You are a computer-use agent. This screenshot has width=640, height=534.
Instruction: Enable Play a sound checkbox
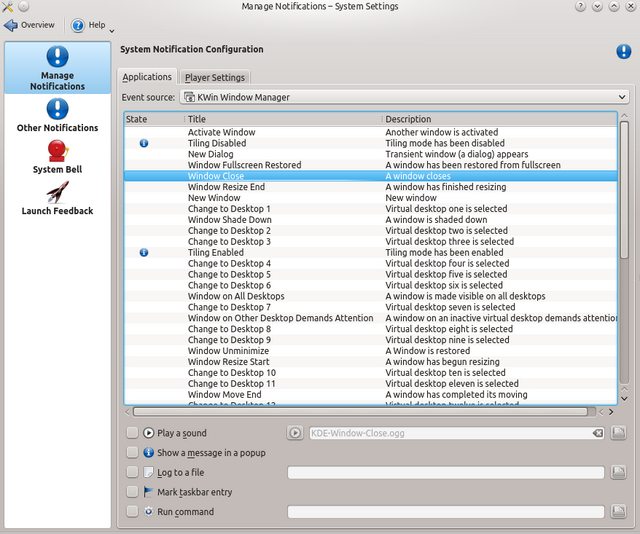(132, 433)
